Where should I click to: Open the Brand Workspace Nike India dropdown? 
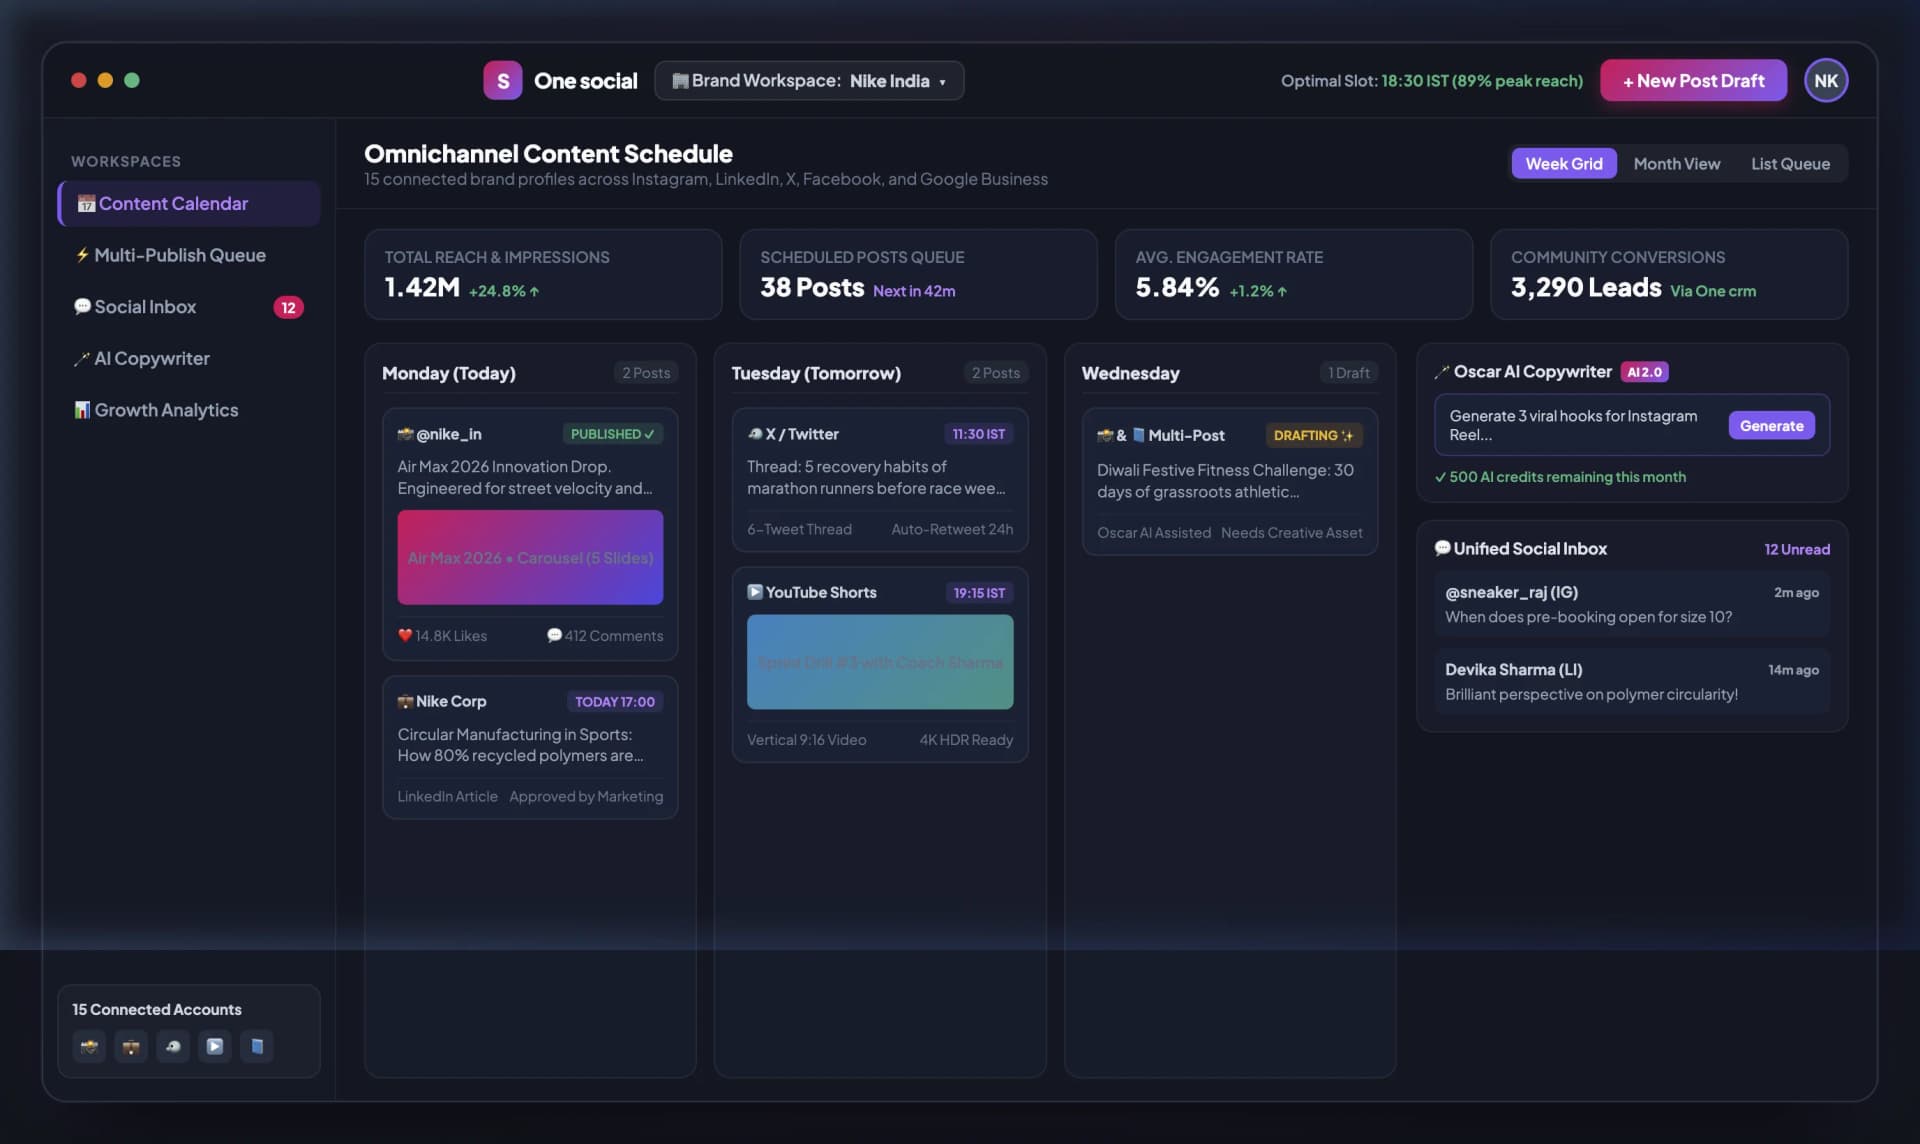click(809, 81)
